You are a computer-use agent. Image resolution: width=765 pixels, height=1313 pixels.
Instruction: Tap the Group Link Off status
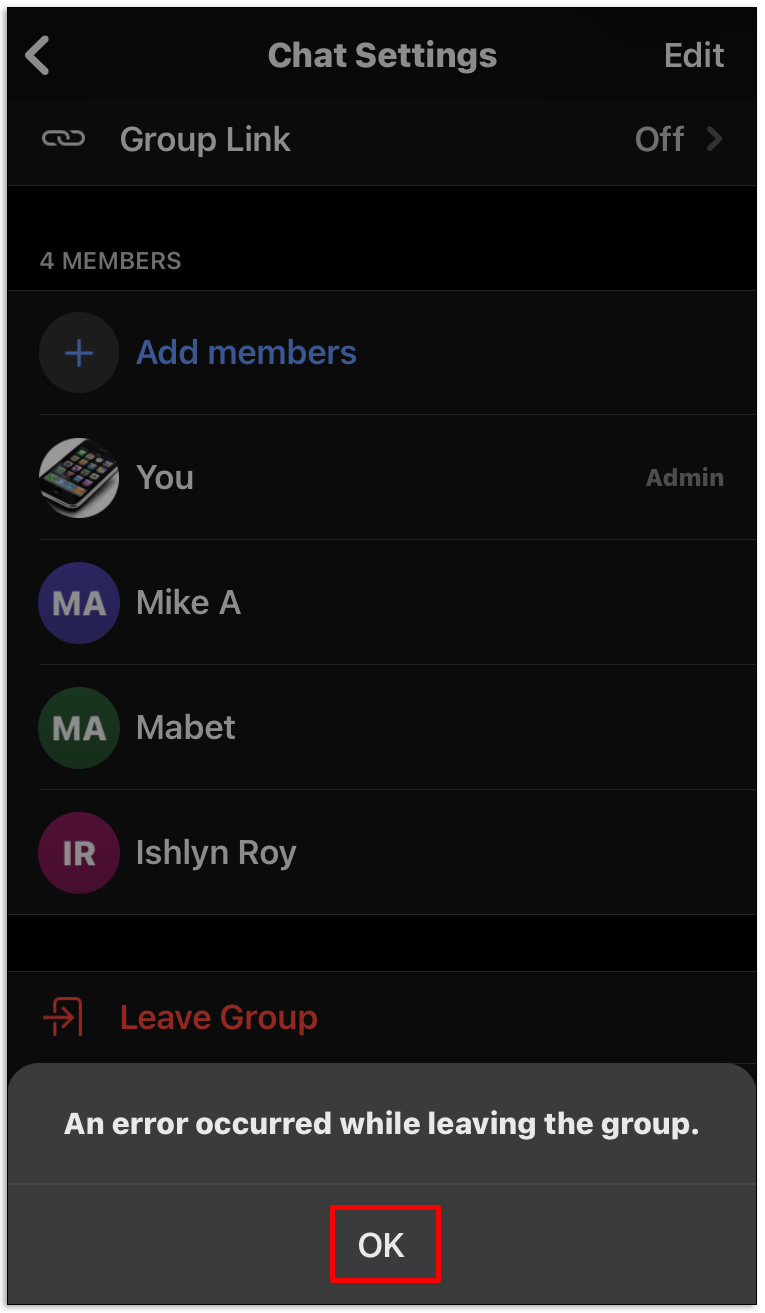coord(659,139)
